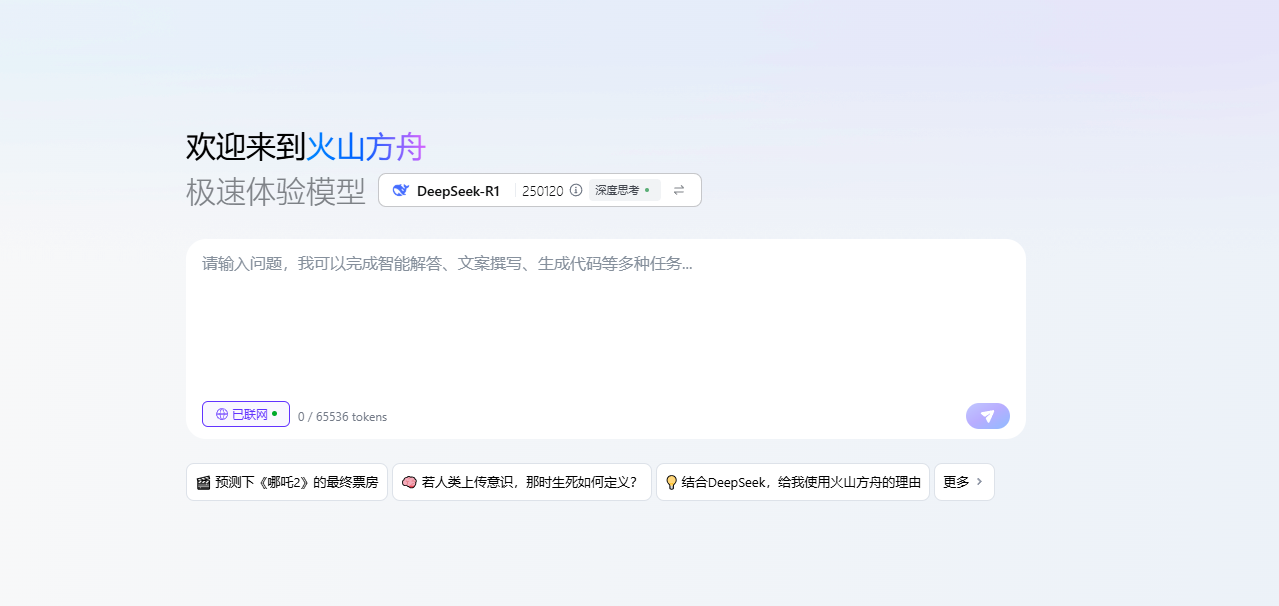Viewport: 1279px width, 606px height.
Task: Click the DeepSeek whale logo icon
Action: 401,191
